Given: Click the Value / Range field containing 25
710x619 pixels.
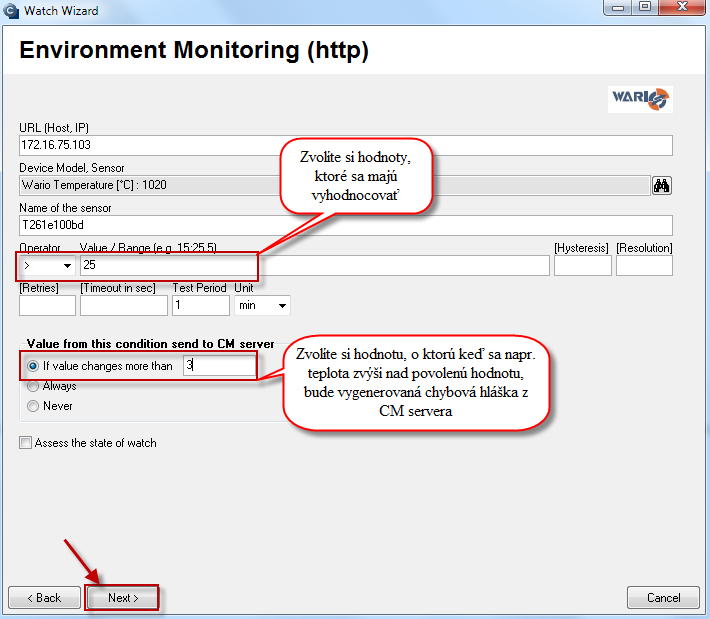Looking at the screenshot, I should tap(315, 266).
